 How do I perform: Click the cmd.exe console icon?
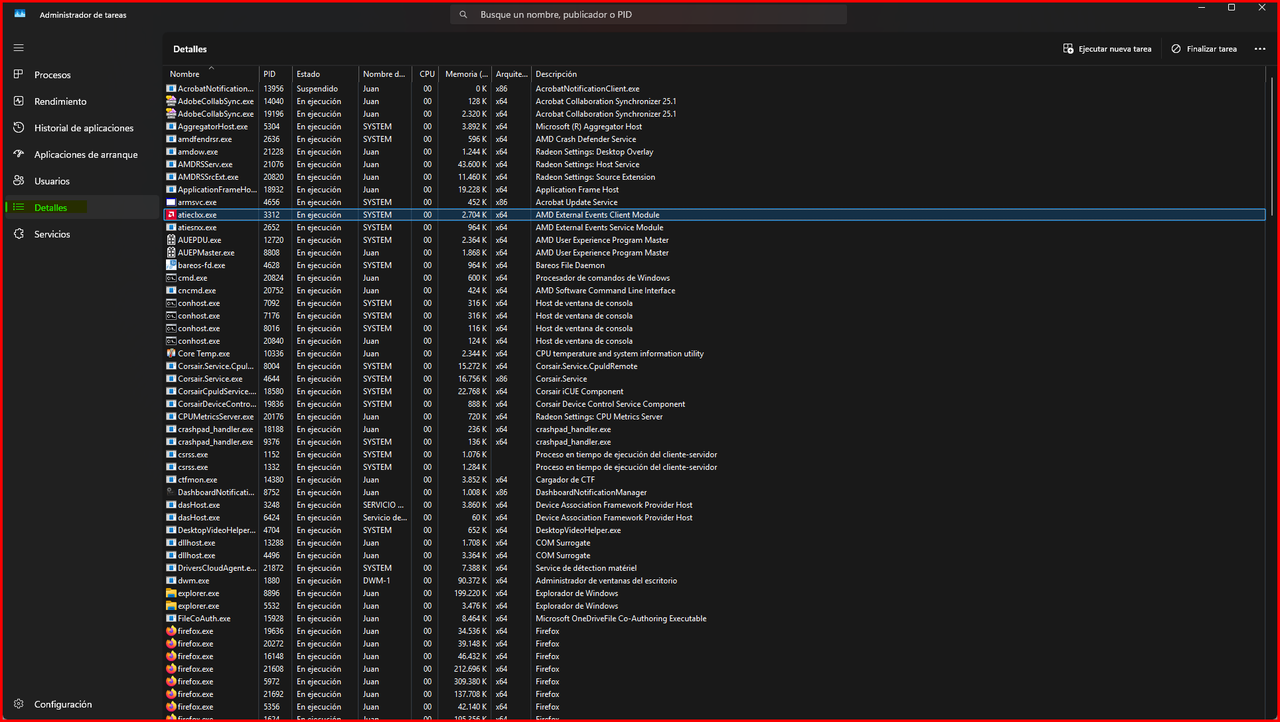pos(171,278)
